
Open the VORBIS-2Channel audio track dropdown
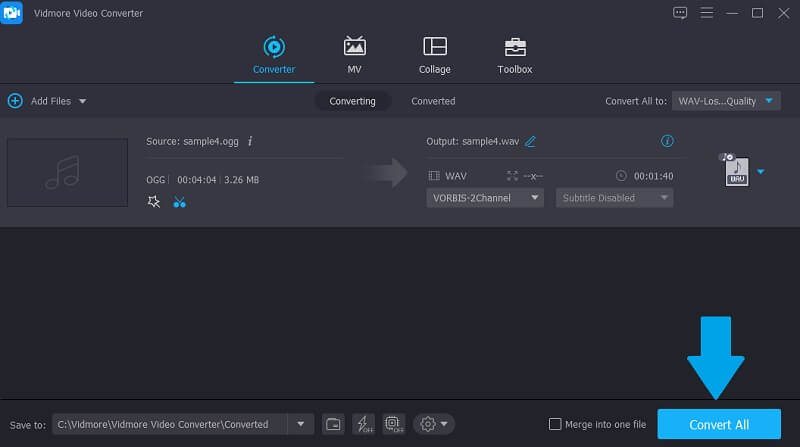pos(484,198)
